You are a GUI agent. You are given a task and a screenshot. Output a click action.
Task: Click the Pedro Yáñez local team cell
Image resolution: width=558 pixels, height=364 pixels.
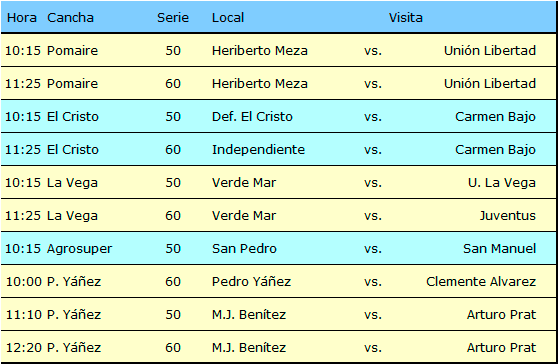point(252,282)
